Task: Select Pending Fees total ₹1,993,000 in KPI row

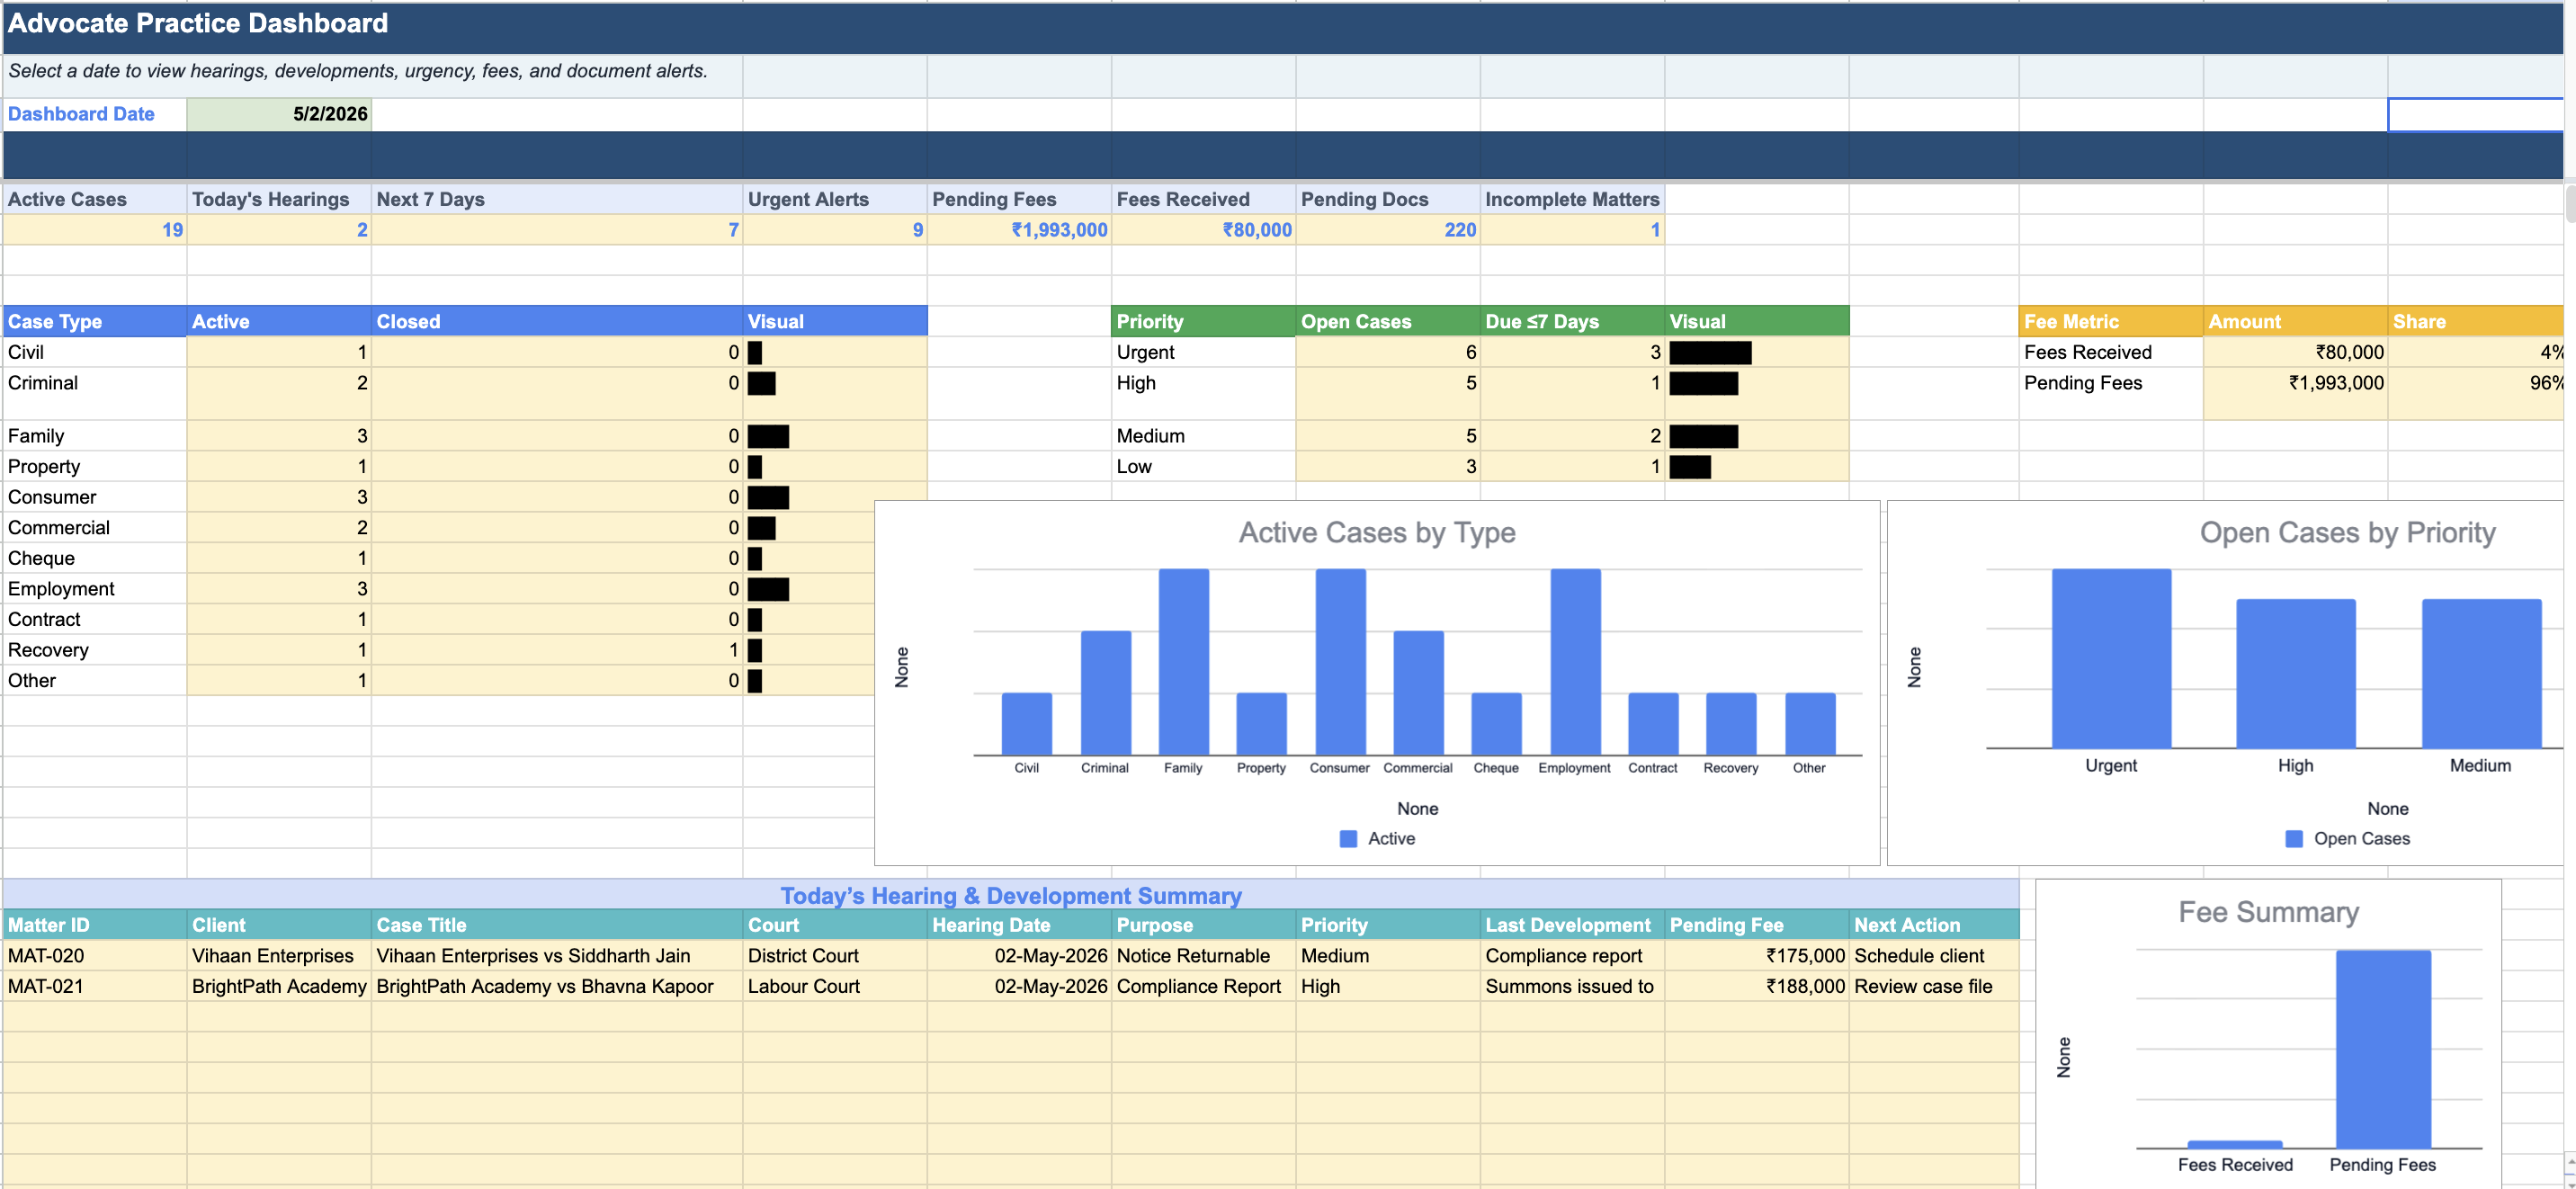Action: (1019, 230)
